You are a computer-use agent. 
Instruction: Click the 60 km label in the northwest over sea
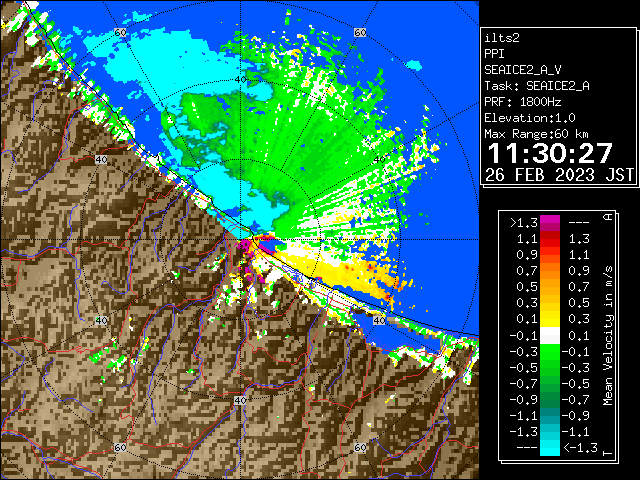[x=120, y=32]
